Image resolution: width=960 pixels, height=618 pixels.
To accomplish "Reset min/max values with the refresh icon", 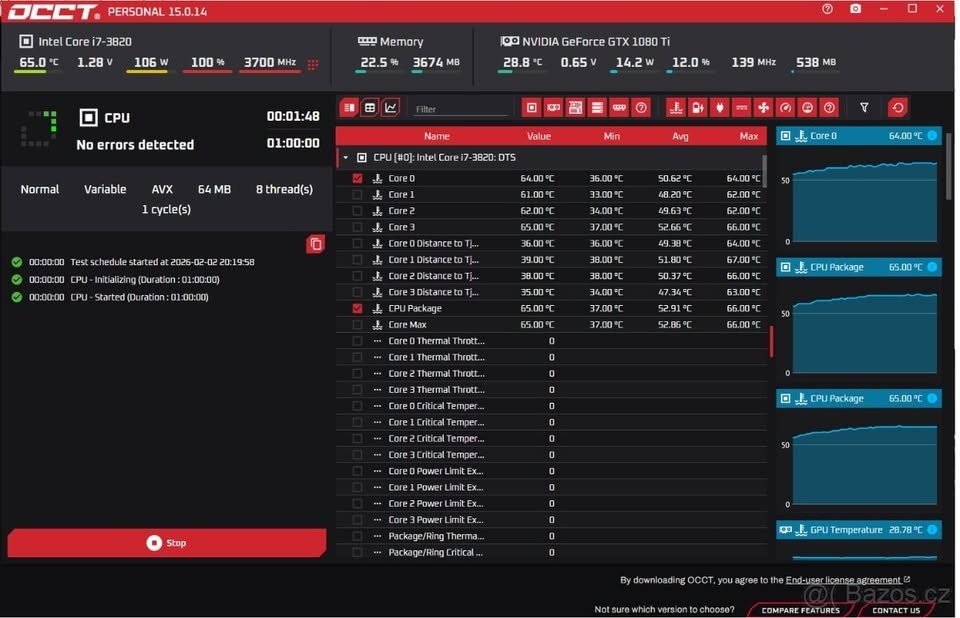I will [x=898, y=108].
